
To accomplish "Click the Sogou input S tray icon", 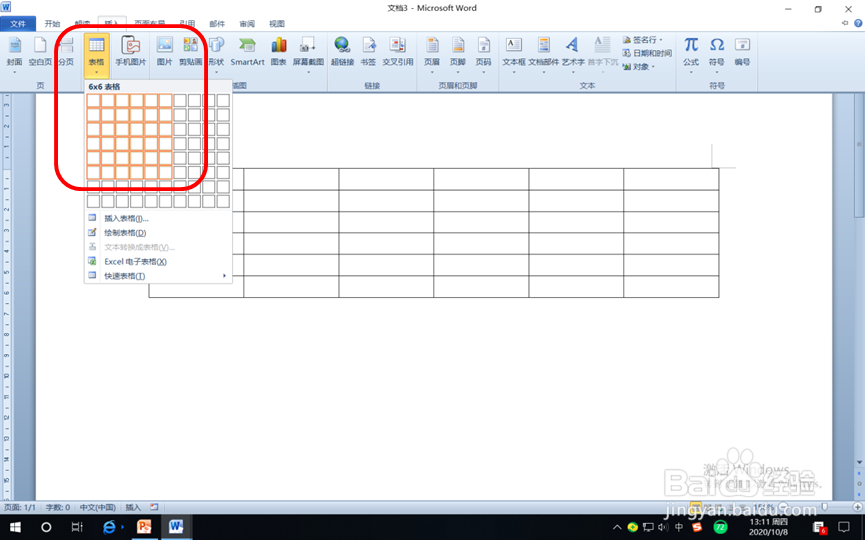I will [x=697, y=527].
